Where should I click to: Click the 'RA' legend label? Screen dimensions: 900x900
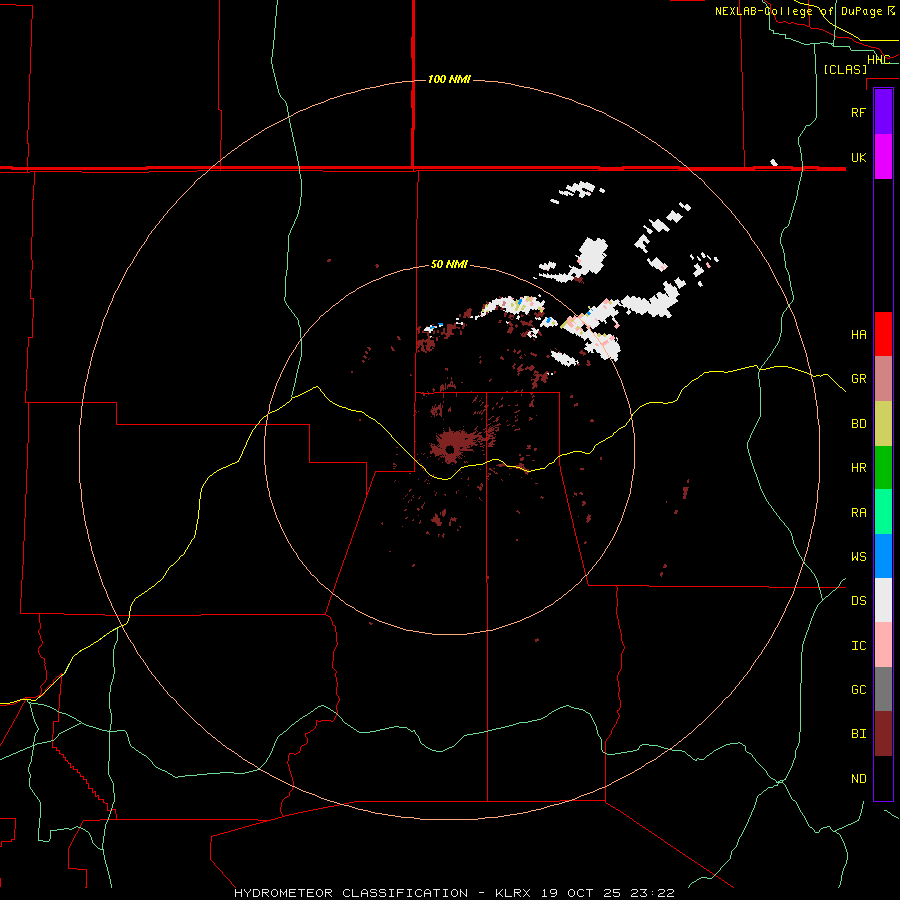(x=858, y=513)
